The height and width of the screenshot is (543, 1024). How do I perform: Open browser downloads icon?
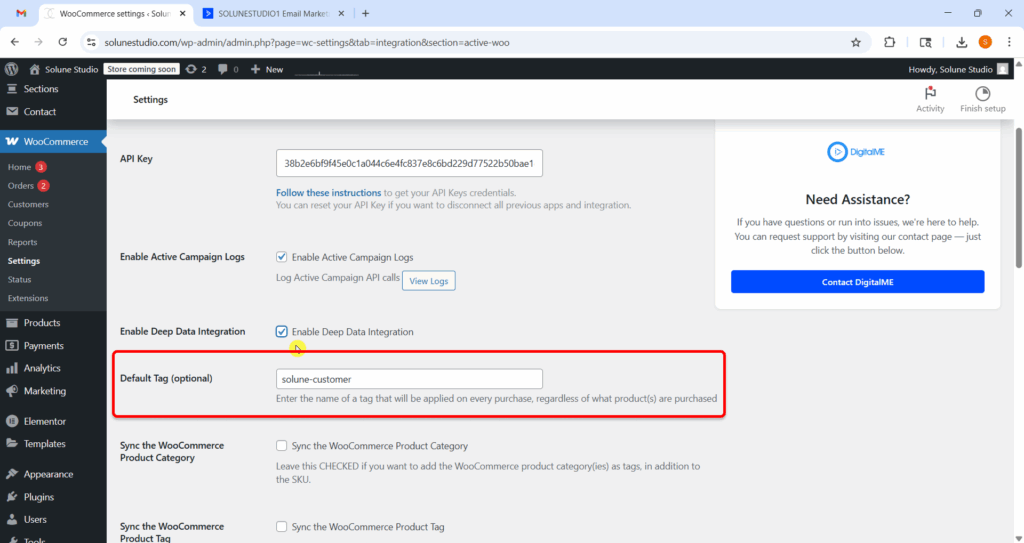click(x=961, y=42)
